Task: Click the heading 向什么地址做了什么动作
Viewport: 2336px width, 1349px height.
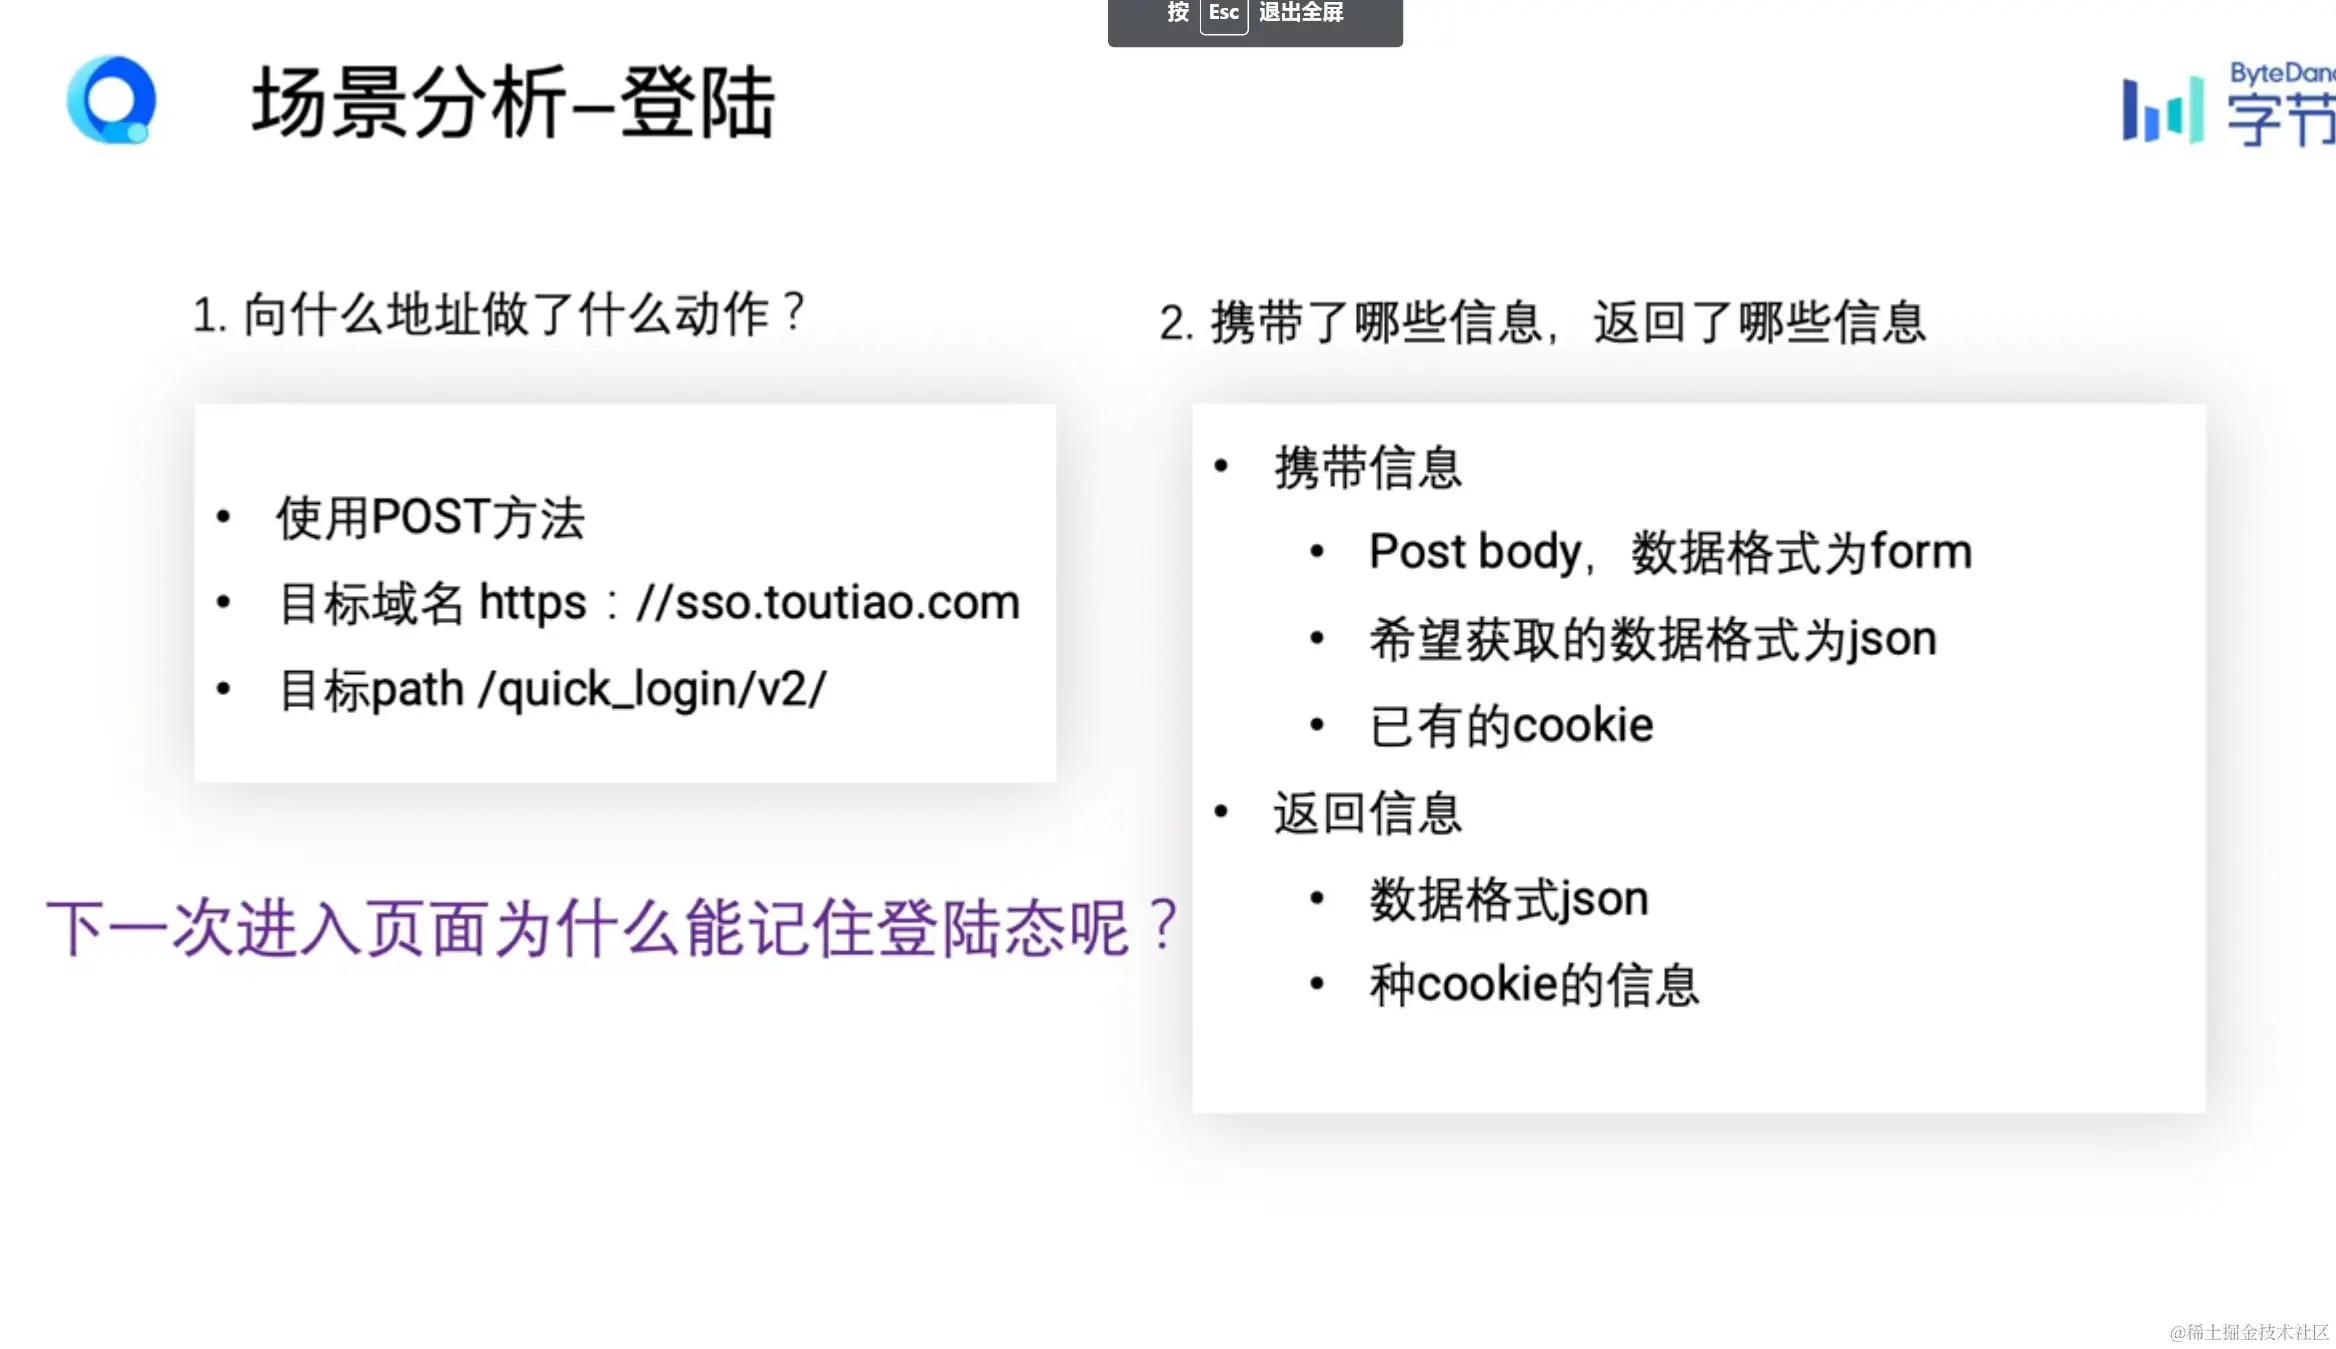Action: 500,314
